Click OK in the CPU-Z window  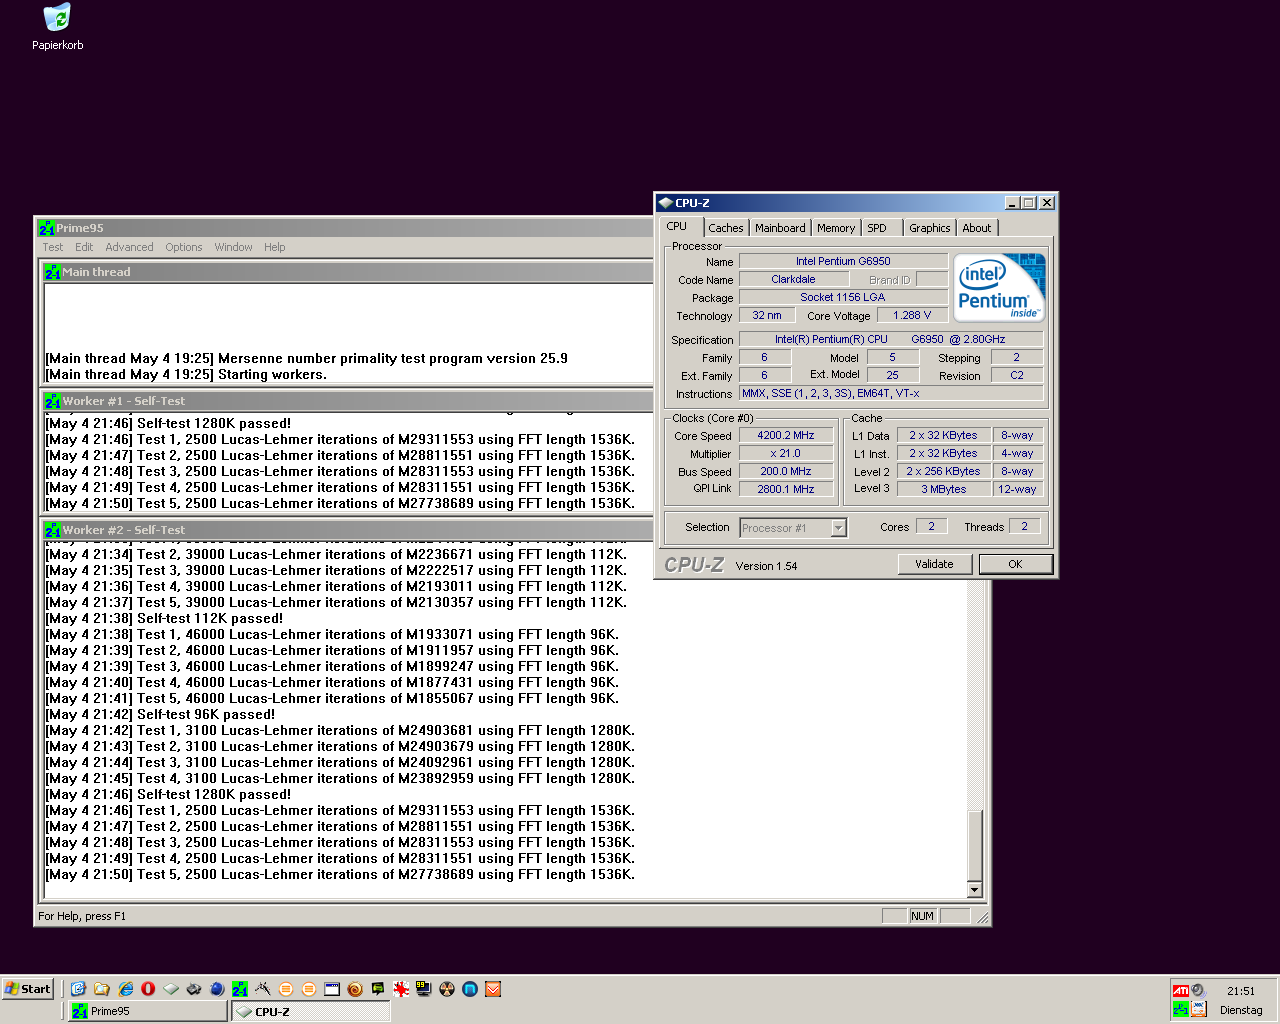[1015, 564]
